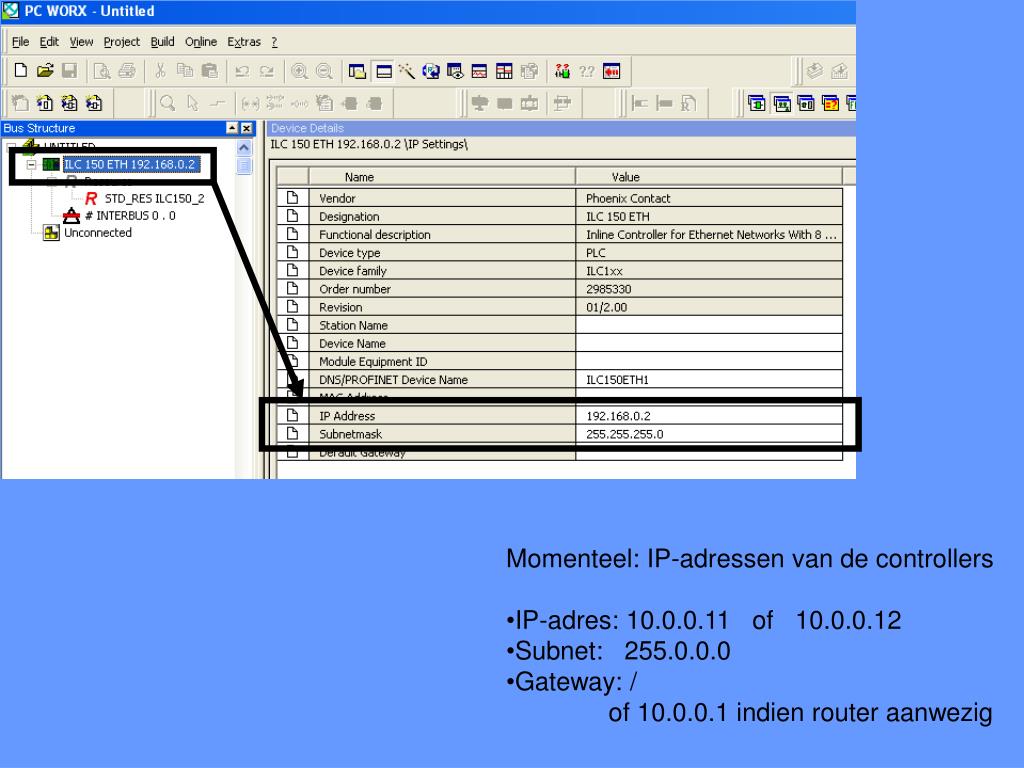Select STD_RES ILC150_2 resource node
Screen dimensions: 1024x768
point(154,199)
